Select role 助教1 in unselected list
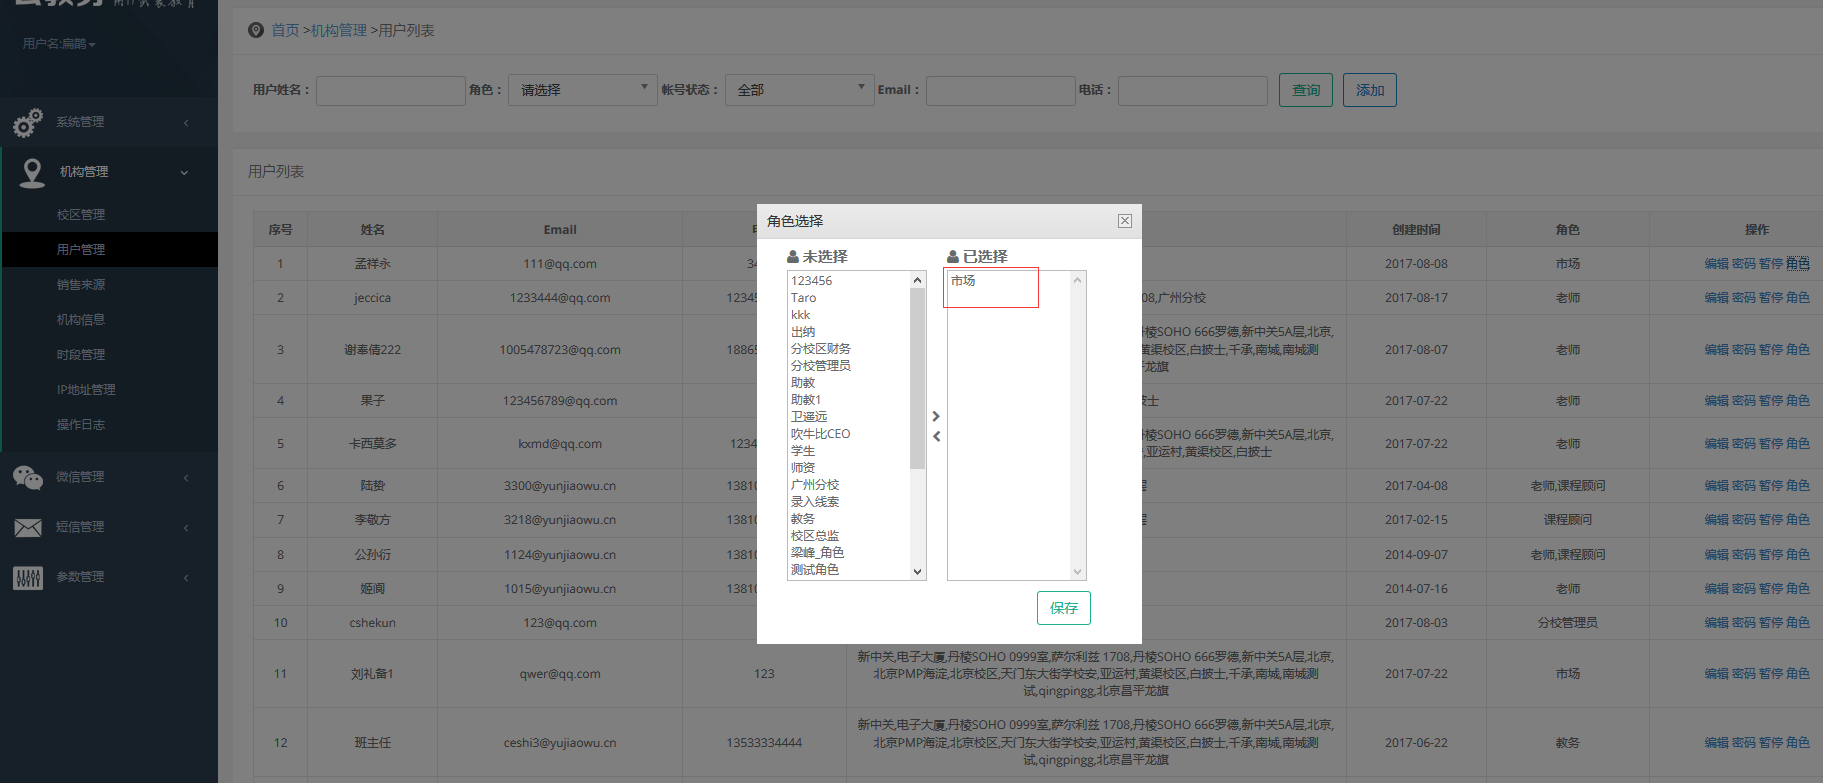The height and width of the screenshot is (783, 1823). tap(849, 400)
